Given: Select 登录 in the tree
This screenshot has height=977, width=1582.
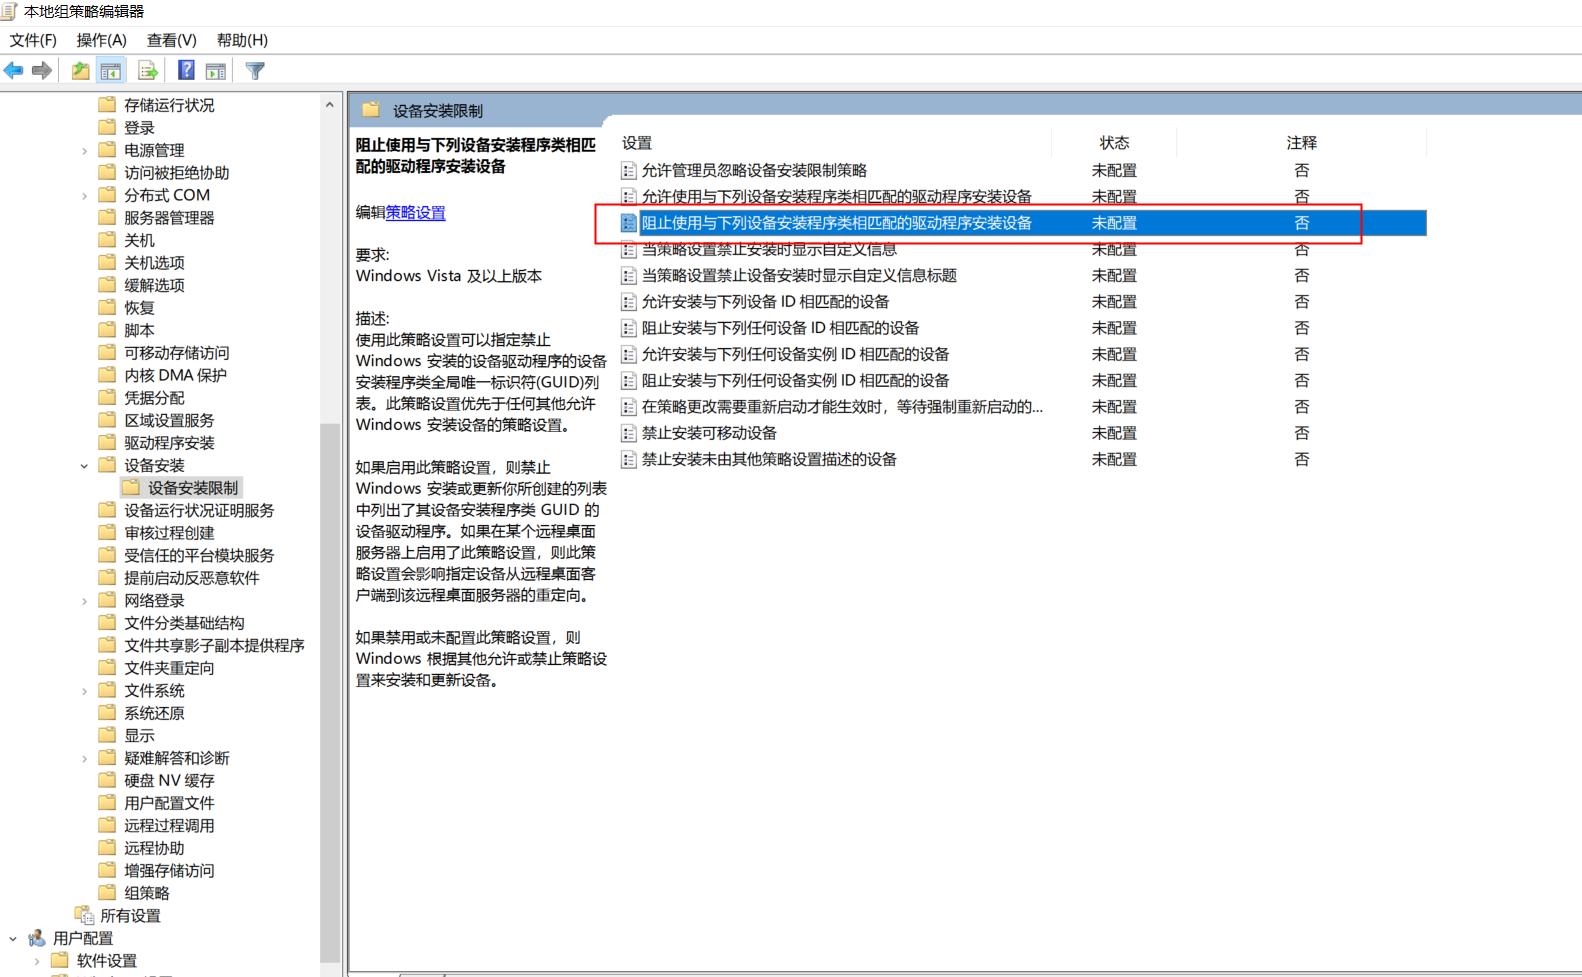Looking at the screenshot, I should [x=139, y=128].
